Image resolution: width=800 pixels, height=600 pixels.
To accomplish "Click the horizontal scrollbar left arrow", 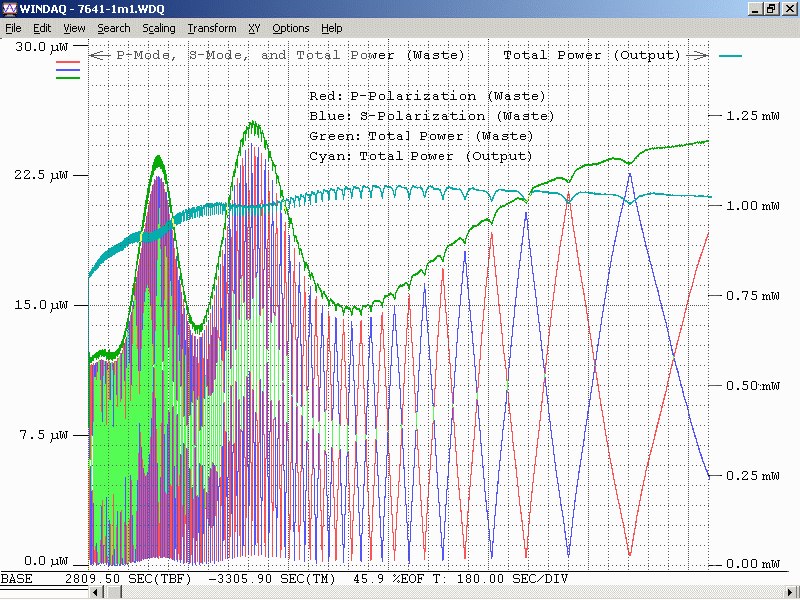I will click(97, 593).
